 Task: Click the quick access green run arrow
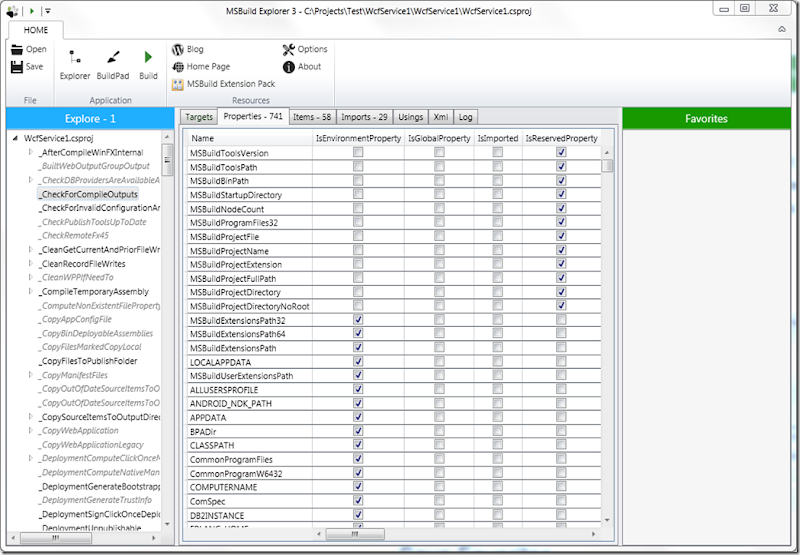[x=32, y=11]
